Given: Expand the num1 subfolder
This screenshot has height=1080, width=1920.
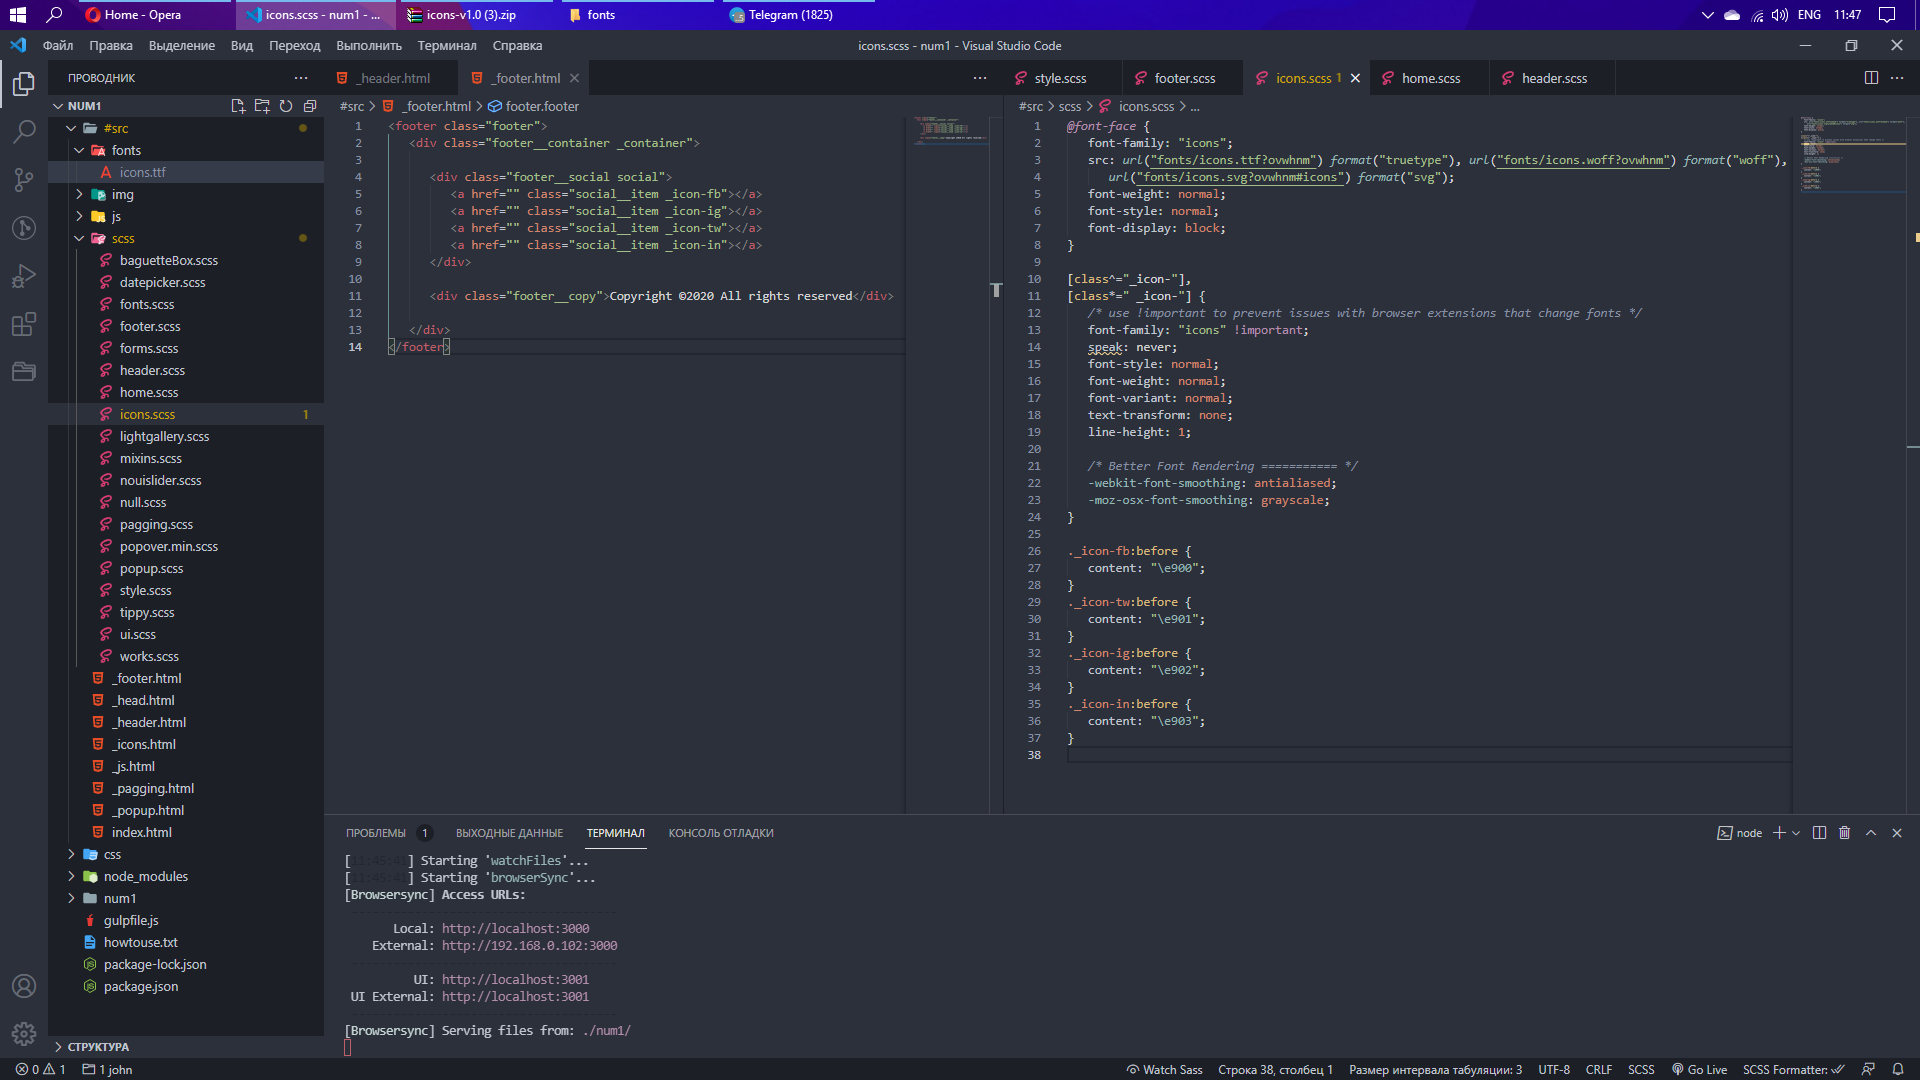Looking at the screenshot, I should point(71,898).
